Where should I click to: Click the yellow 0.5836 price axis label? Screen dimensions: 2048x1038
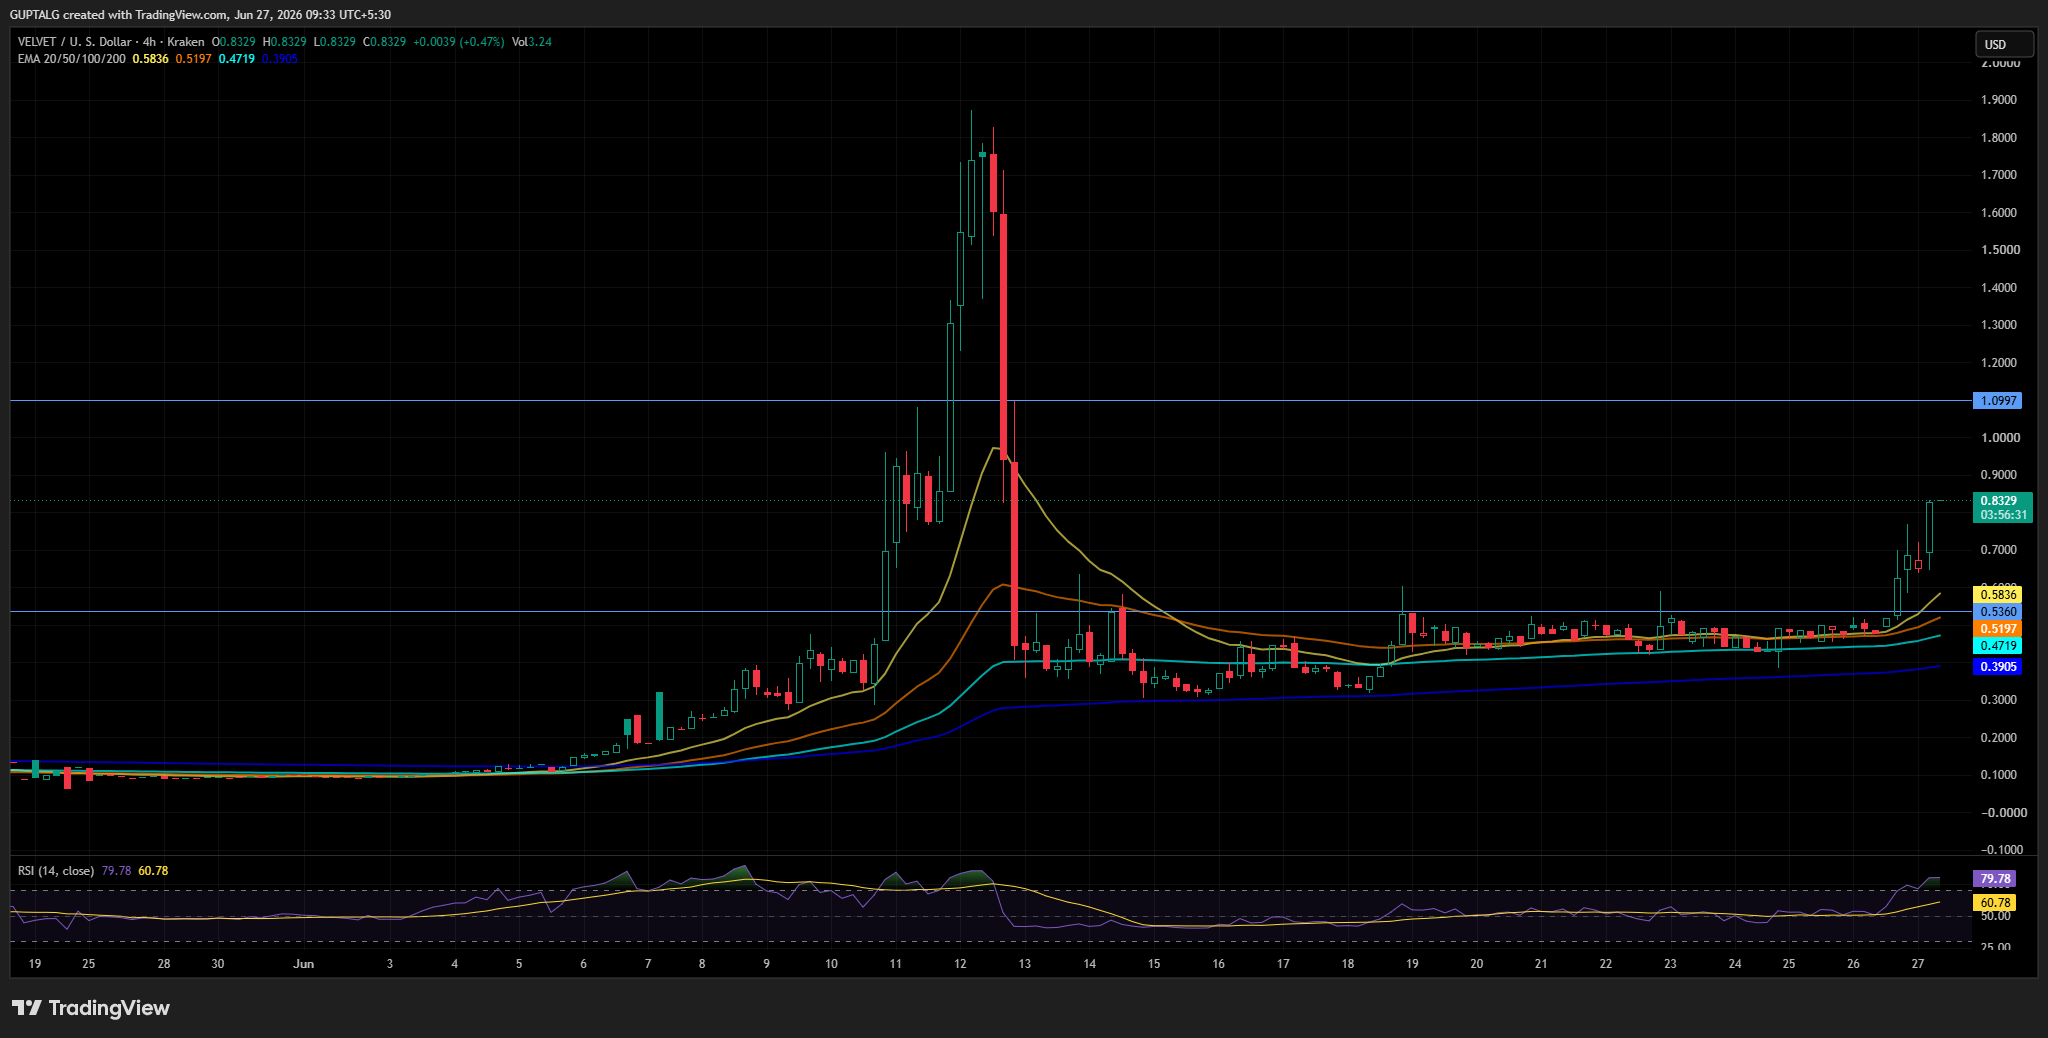click(1997, 595)
